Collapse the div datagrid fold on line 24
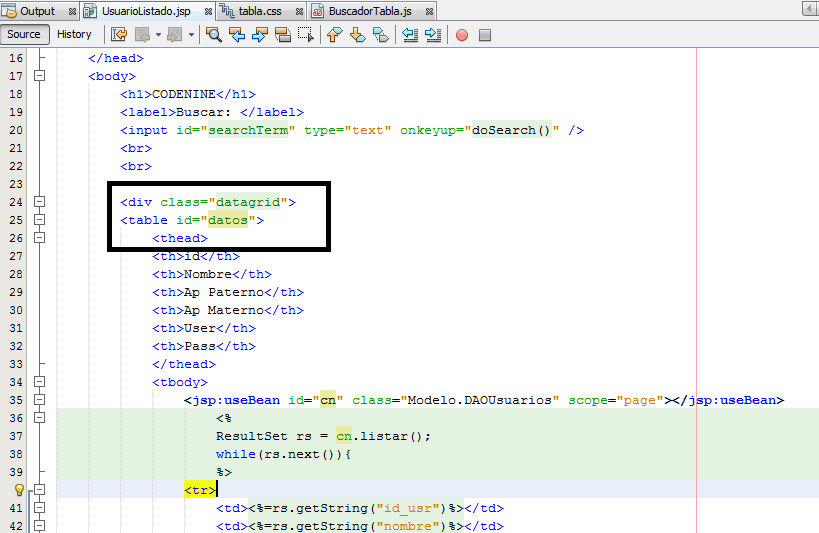The width and height of the screenshot is (819, 533). (39, 202)
